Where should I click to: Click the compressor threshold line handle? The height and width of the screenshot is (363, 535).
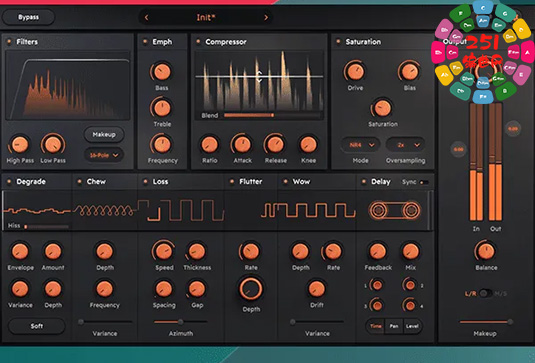click(259, 76)
